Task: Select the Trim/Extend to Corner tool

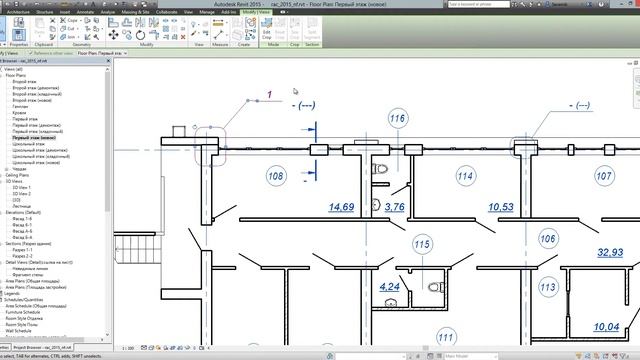Action: click(154, 35)
